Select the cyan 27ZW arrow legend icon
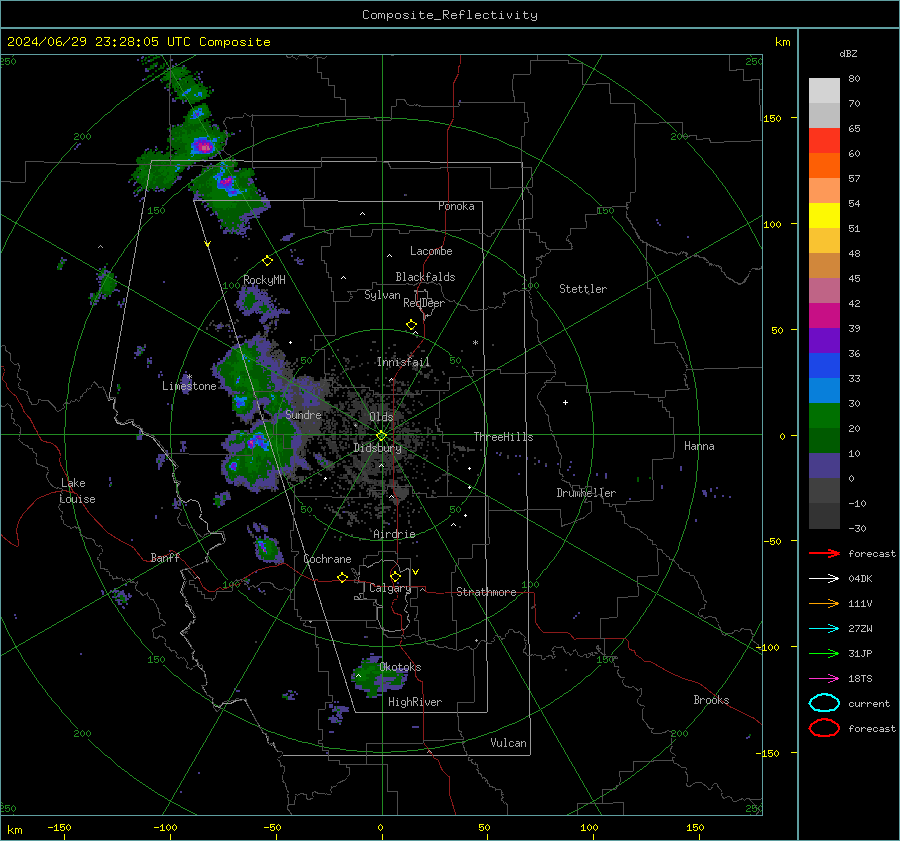 824,629
